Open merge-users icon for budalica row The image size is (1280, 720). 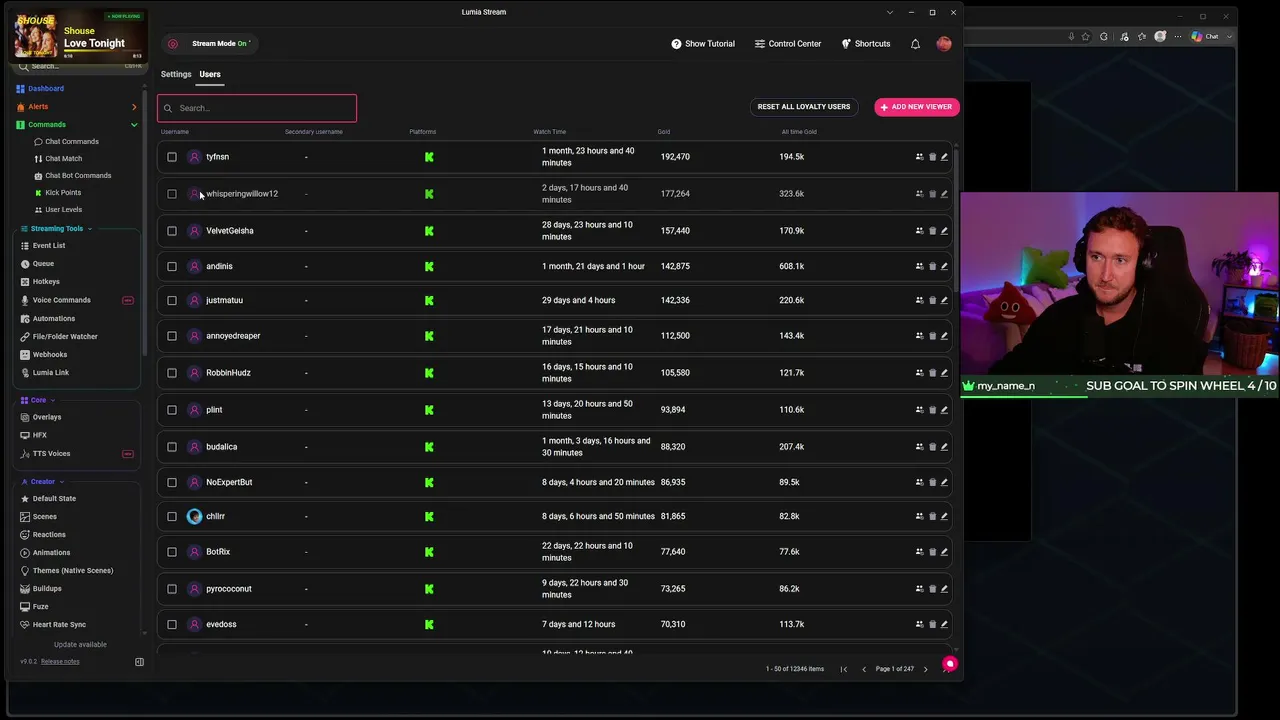click(x=919, y=447)
